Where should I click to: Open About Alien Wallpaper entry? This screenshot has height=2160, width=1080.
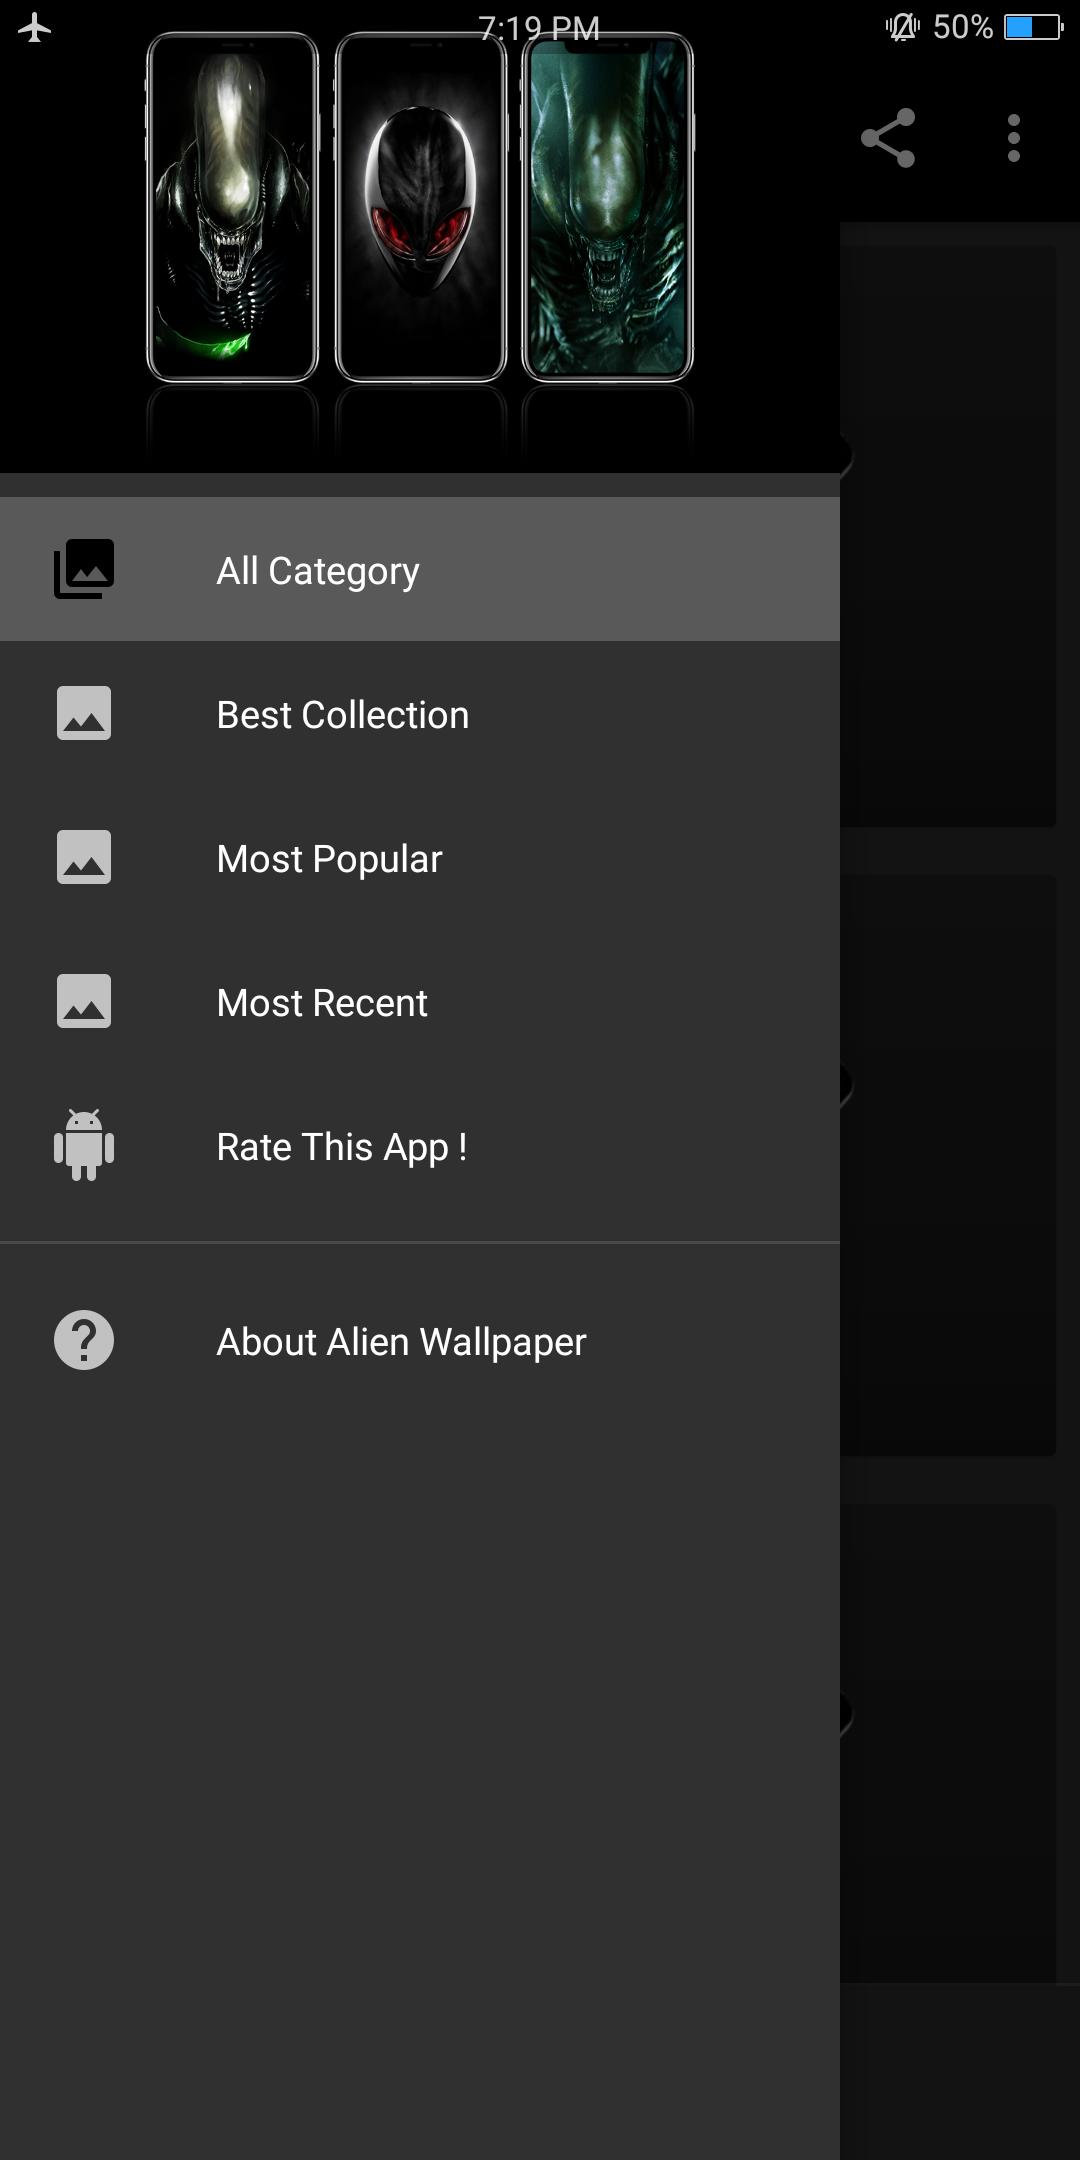pyautogui.click(x=420, y=1340)
